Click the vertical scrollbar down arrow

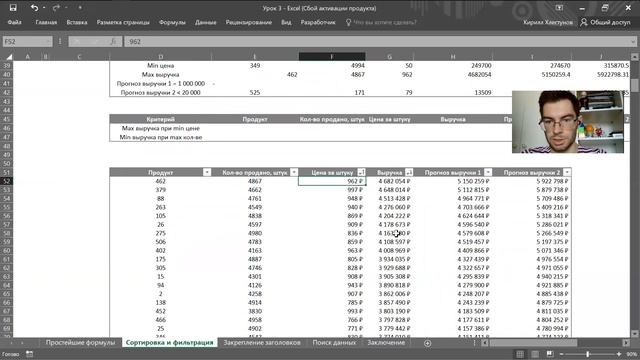click(635, 333)
